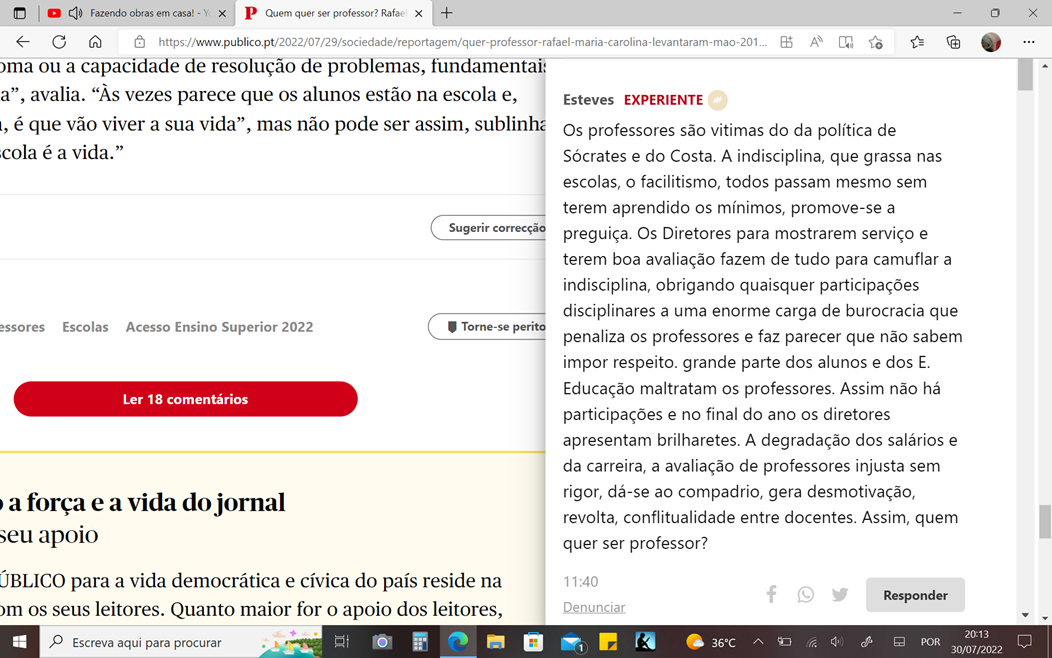Show hidden tray icons chevron

(758, 642)
